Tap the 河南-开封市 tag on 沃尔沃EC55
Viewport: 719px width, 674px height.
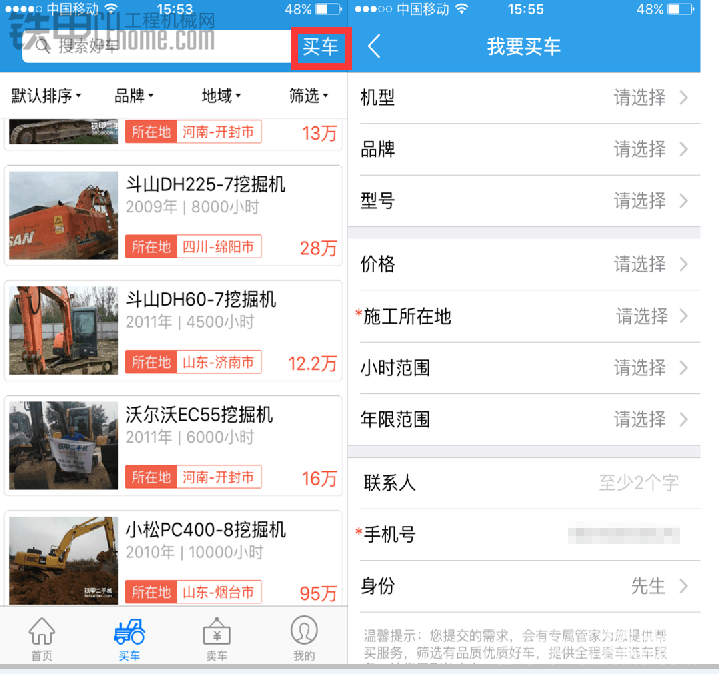[x=219, y=477]
